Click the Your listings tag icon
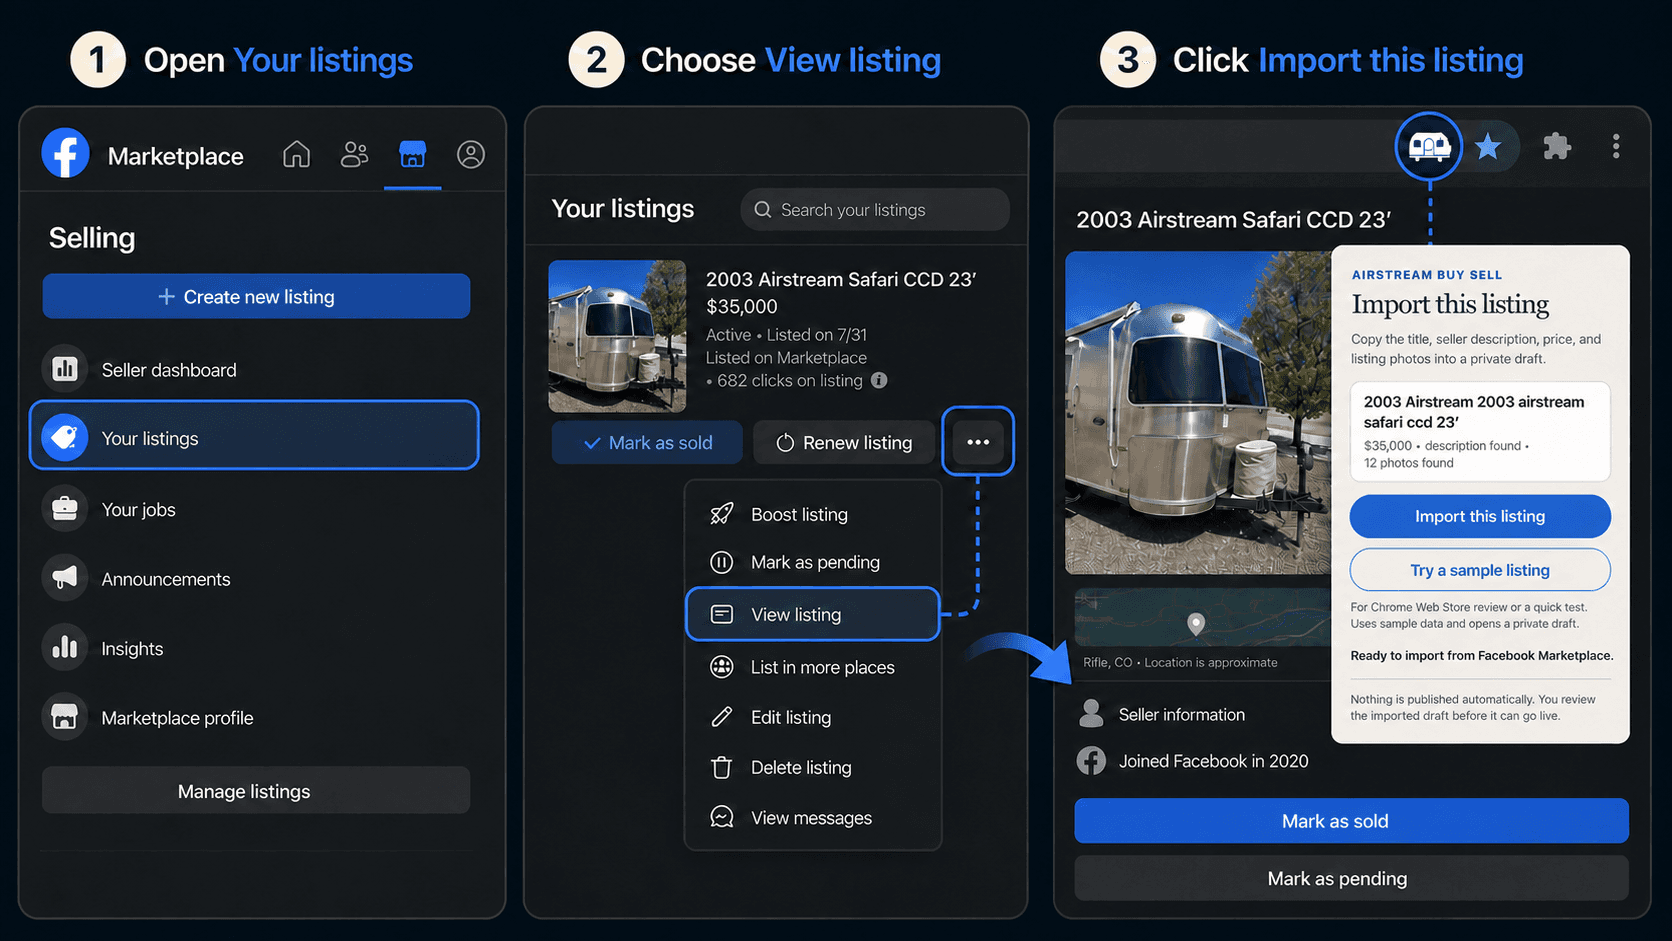Viewport: 1672px width, 941px height. [65, 438]
